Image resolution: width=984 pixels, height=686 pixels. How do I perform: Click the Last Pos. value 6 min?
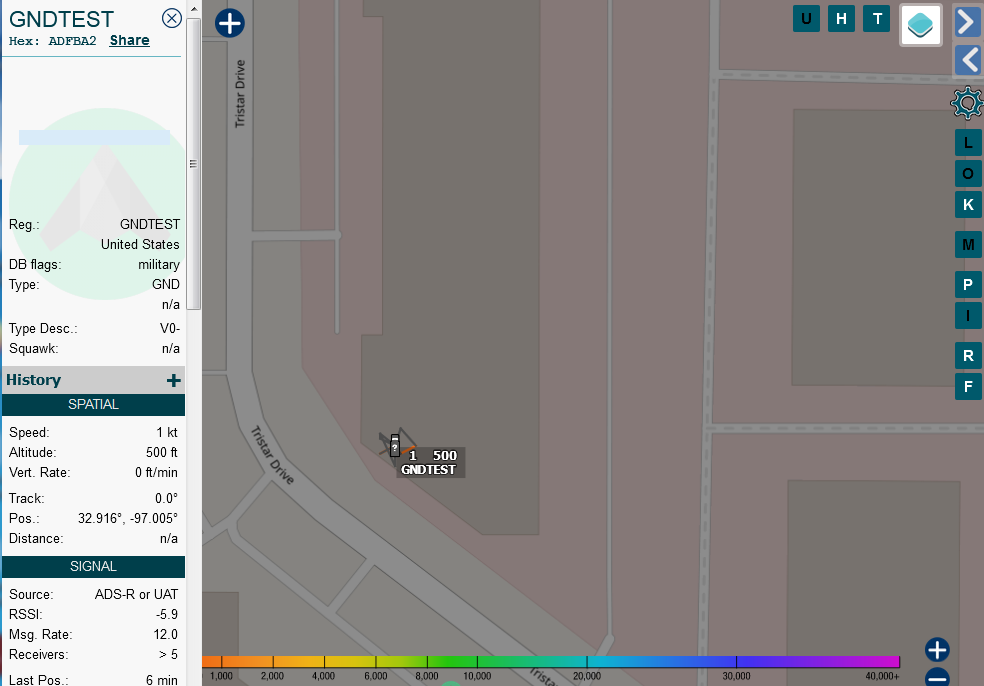pyautogui.click(x=162, y=680)
